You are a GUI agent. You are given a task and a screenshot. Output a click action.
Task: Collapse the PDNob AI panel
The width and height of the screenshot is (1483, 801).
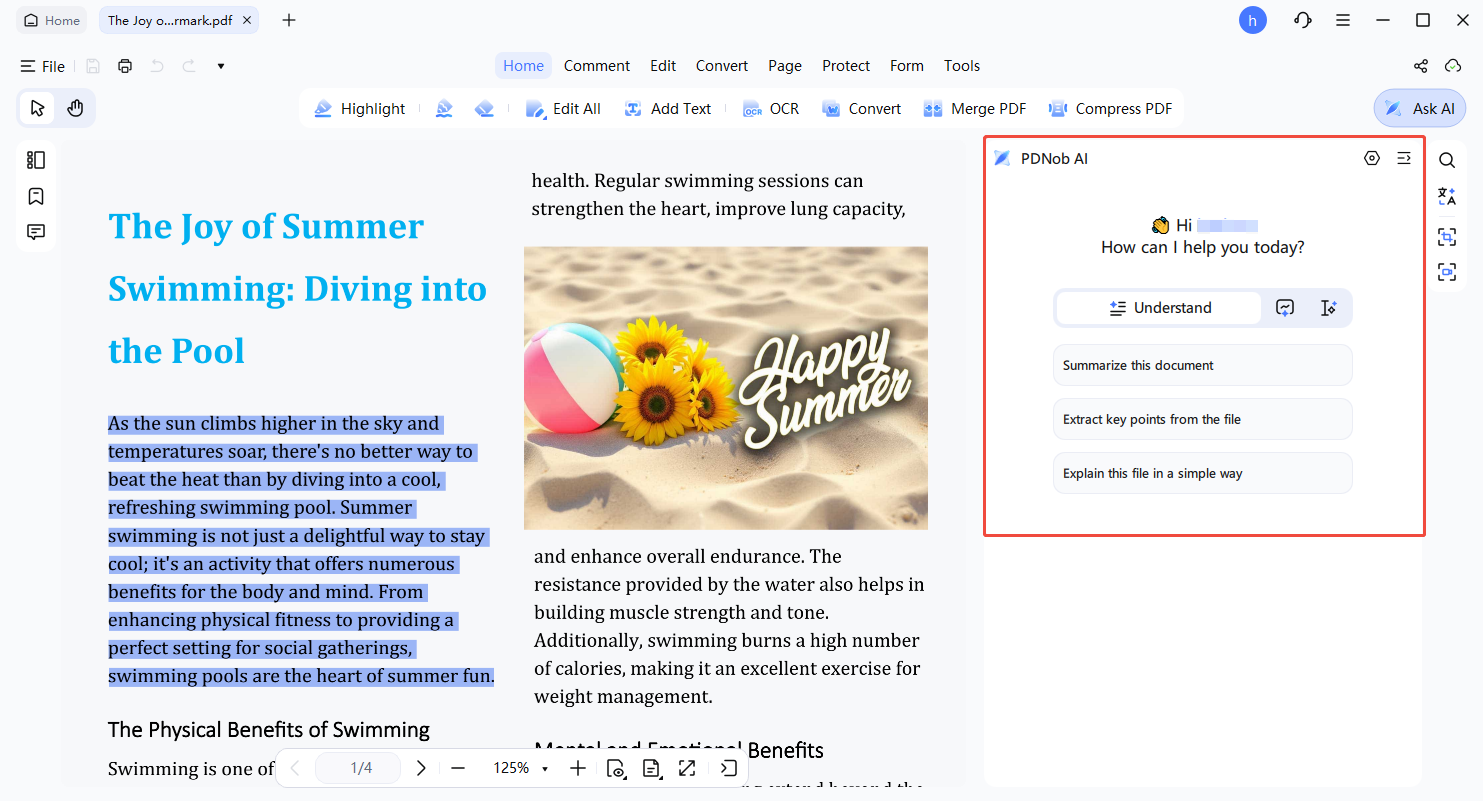[1404, 158]
